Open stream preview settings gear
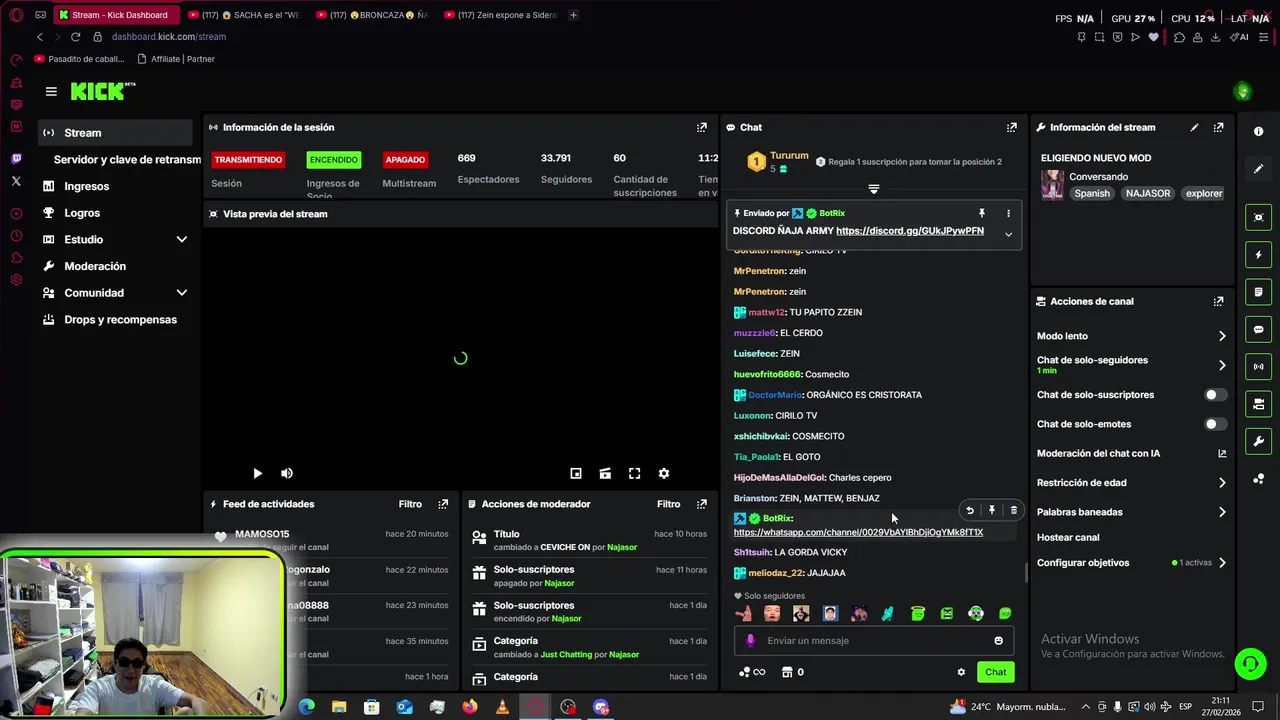This screenshot has height=720, width=1280. (664, 473)
